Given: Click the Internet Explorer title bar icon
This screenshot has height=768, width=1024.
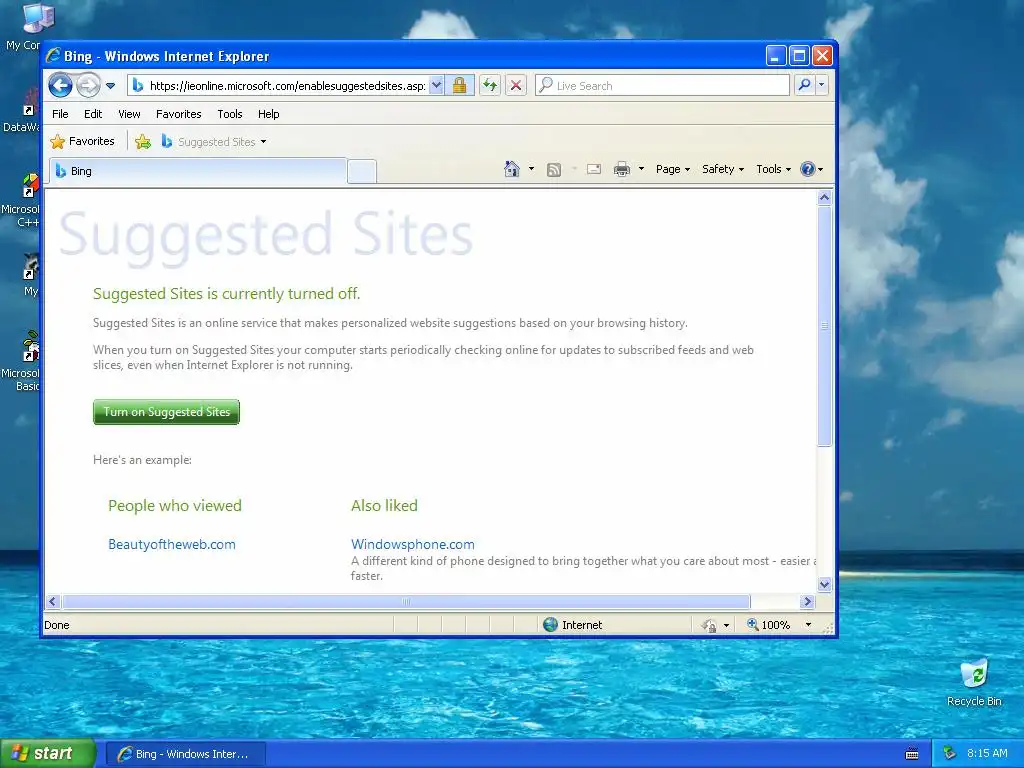Looking at the screenshot, I should coord(54,56).
